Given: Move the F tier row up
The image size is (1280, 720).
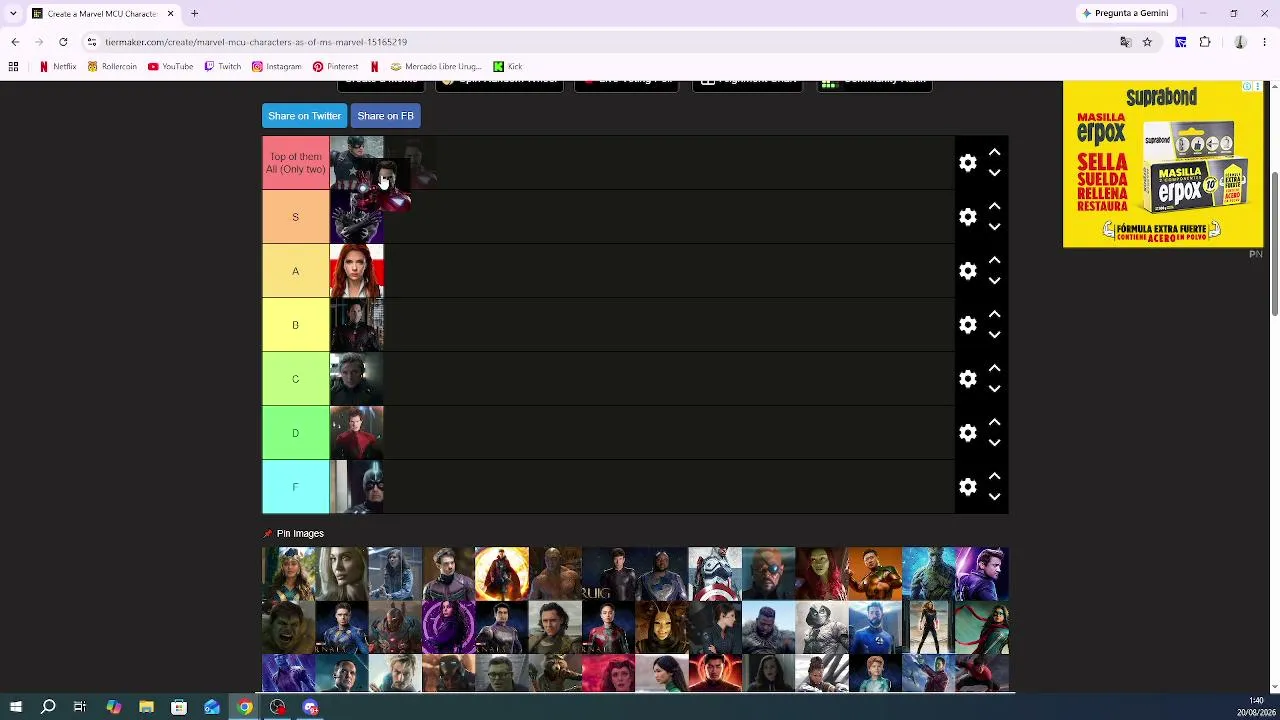Looking at the screenshot, I should 994,476.
